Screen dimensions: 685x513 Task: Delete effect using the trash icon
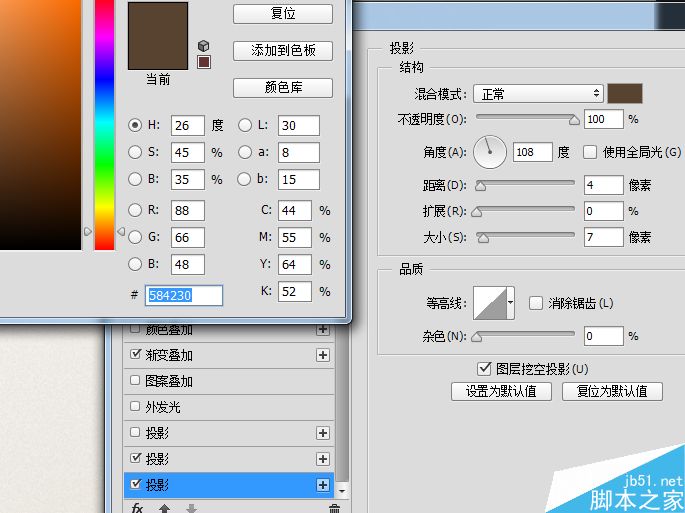pos(334,508)
